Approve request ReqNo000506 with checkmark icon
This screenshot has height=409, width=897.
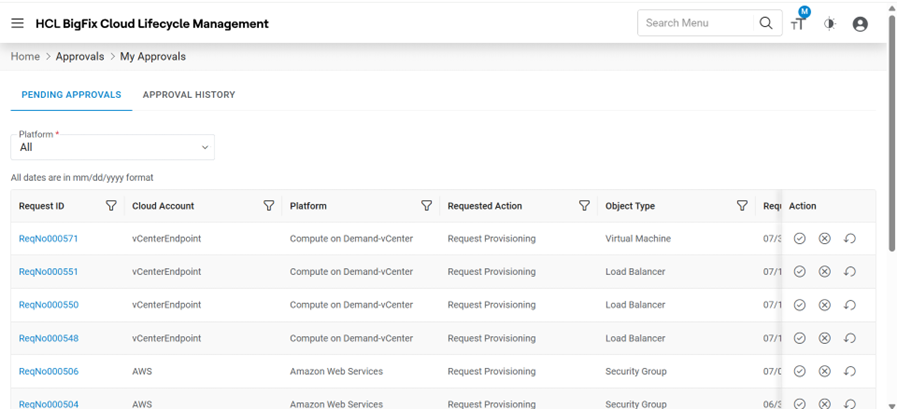[x=800, y=371]
